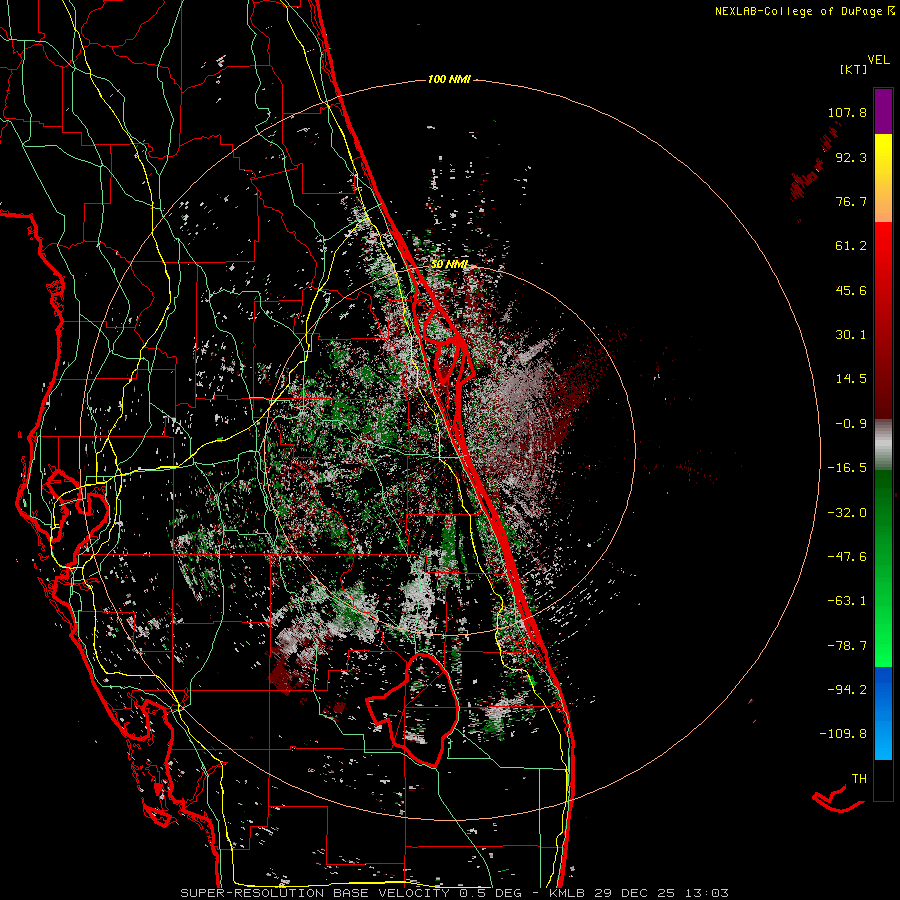The height and width of the screenshot is (900, 900).
Task: Click the 107.8 value on the velocity scale
Action: (x=847, y=112)
